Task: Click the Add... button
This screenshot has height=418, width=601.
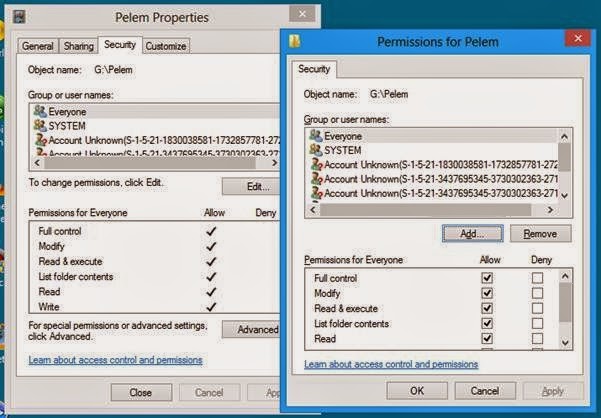Action: tap(473, 233)
